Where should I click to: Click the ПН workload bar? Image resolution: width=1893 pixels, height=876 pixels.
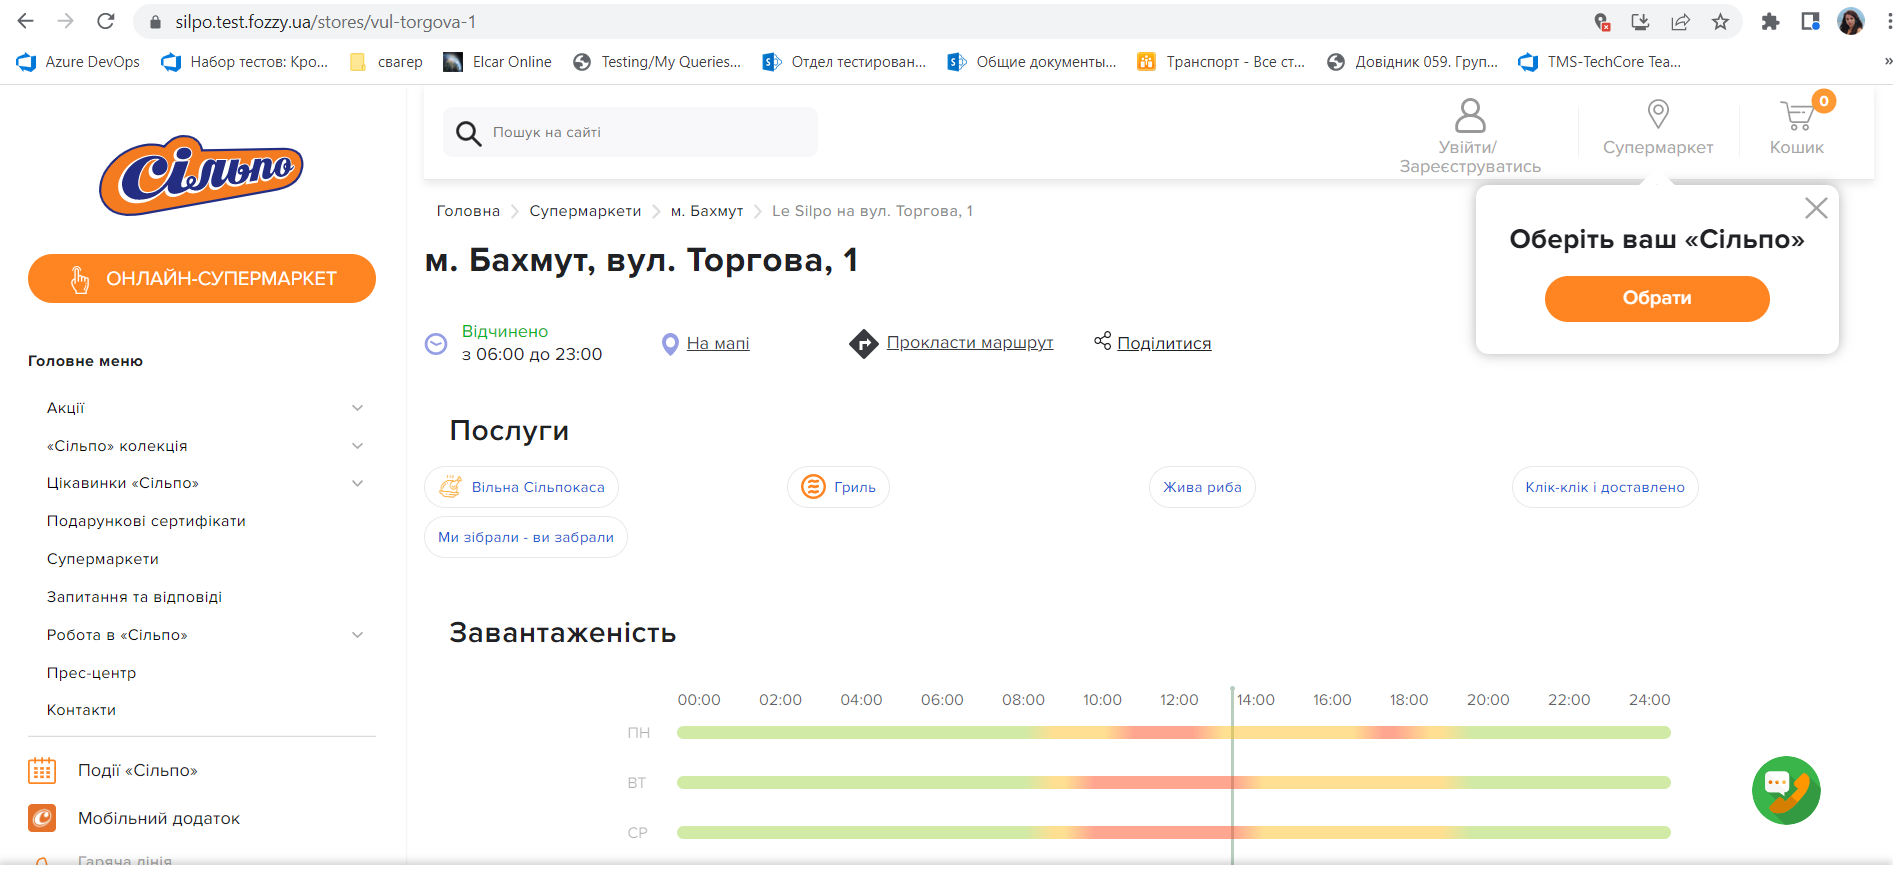pos(1174,733)
